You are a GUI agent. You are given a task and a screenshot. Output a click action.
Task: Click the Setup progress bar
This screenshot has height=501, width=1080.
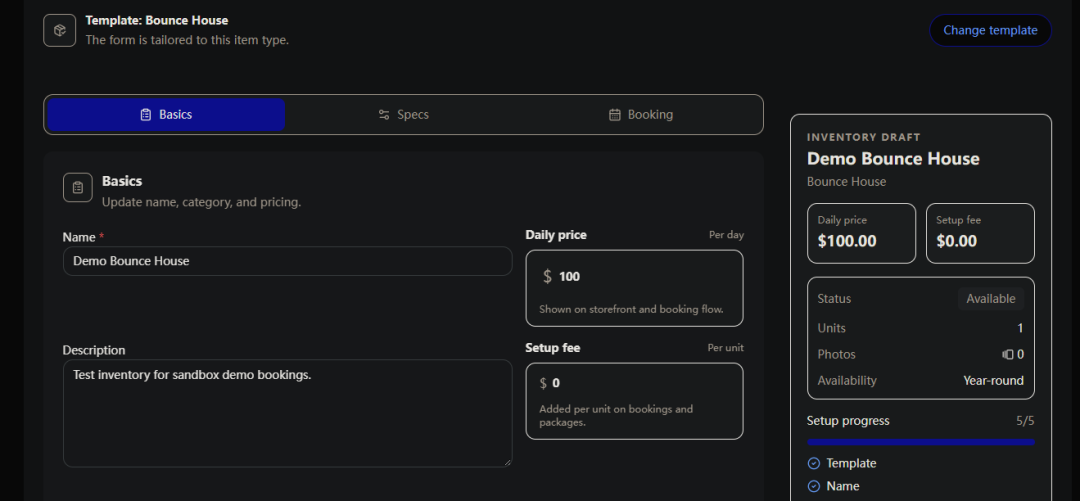coord(920,442)
